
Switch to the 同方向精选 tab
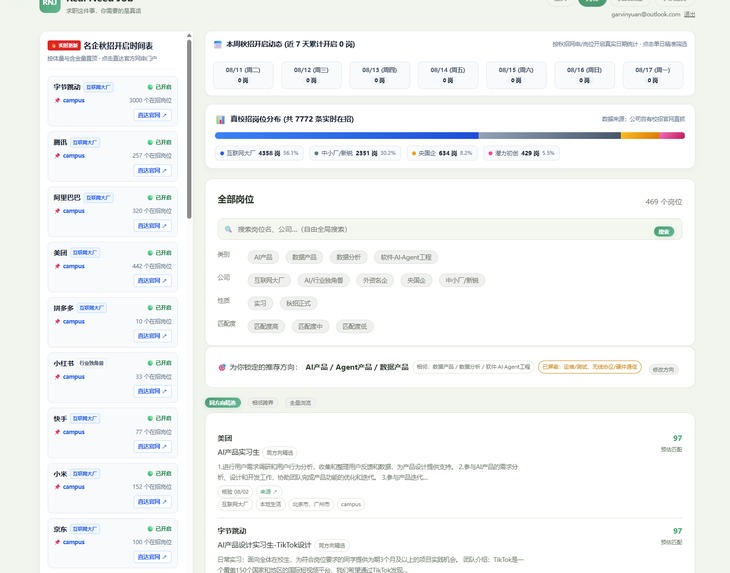tap(223, 403)
